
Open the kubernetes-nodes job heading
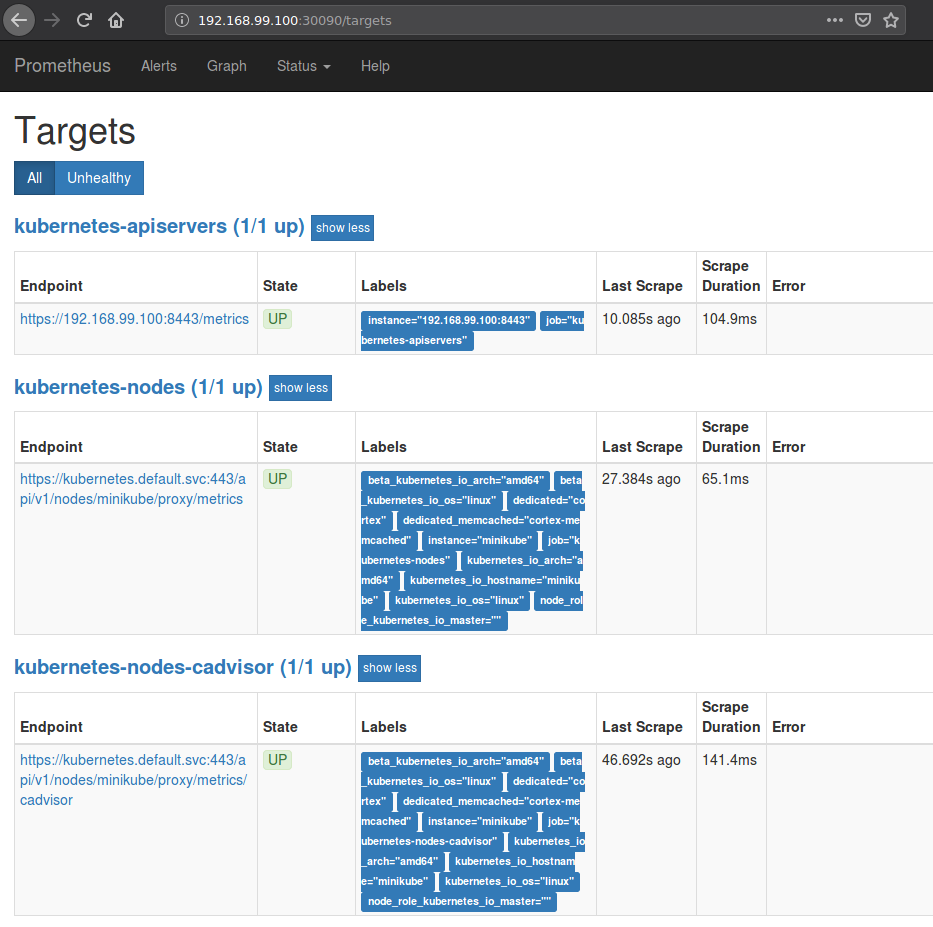tap(138, 387)
